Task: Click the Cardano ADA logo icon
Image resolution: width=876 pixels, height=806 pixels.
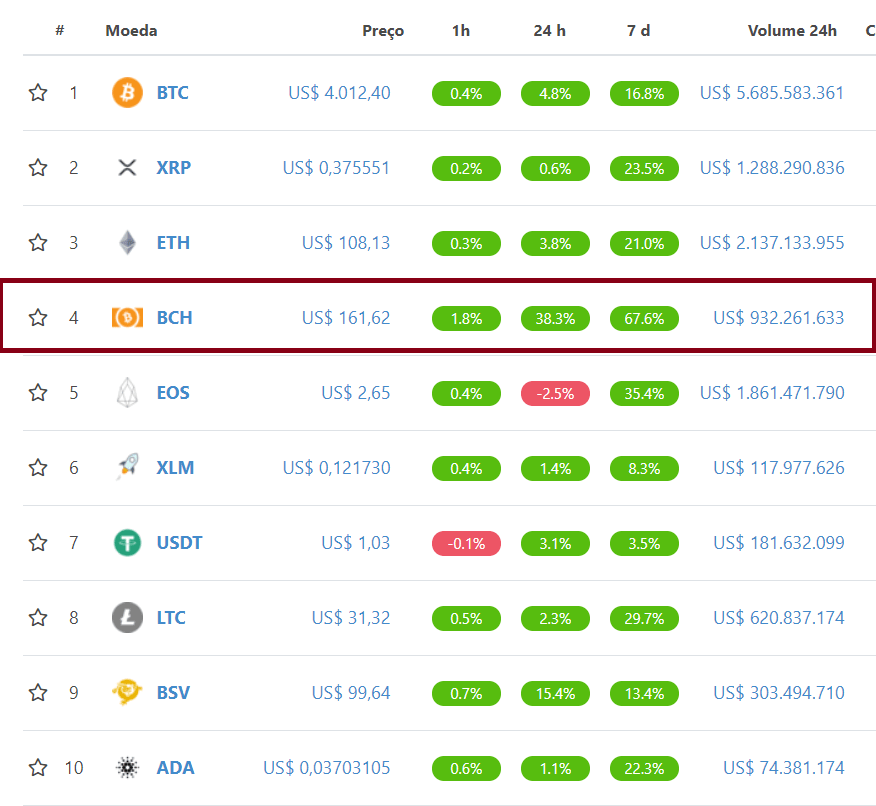Action: coord(127,768)
